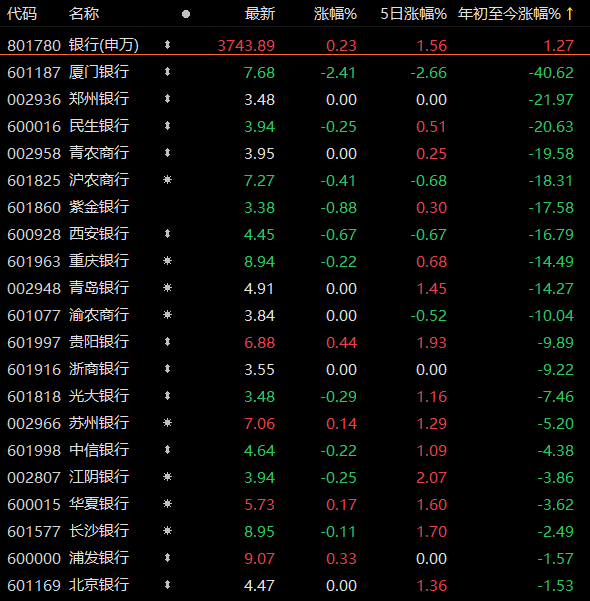Screen dimensions: 590x601
Task: Sort by 最新 price column header
Action: pyautogui.click(x=260, y=14)
